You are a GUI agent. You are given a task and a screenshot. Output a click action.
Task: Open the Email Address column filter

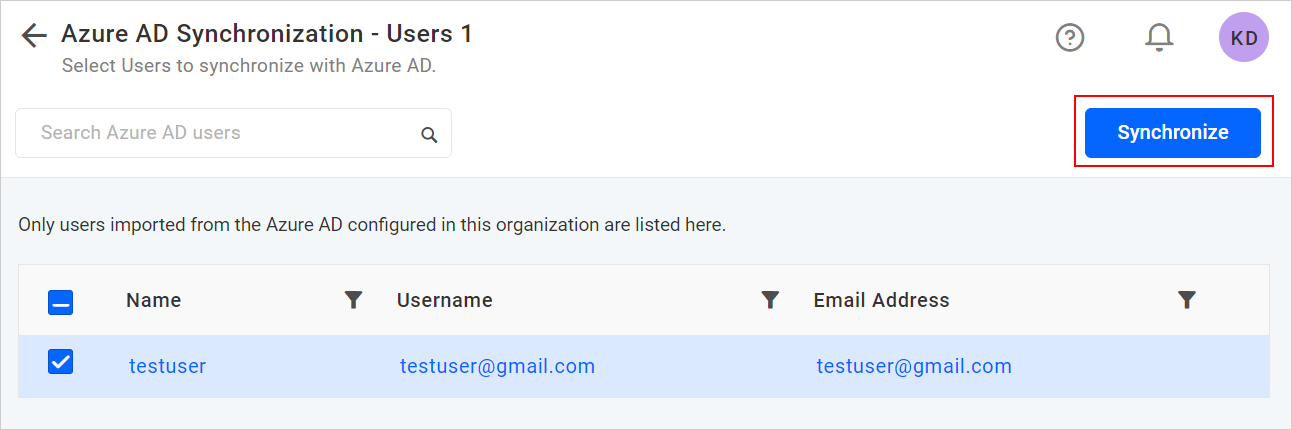[x=1187, y=299]
